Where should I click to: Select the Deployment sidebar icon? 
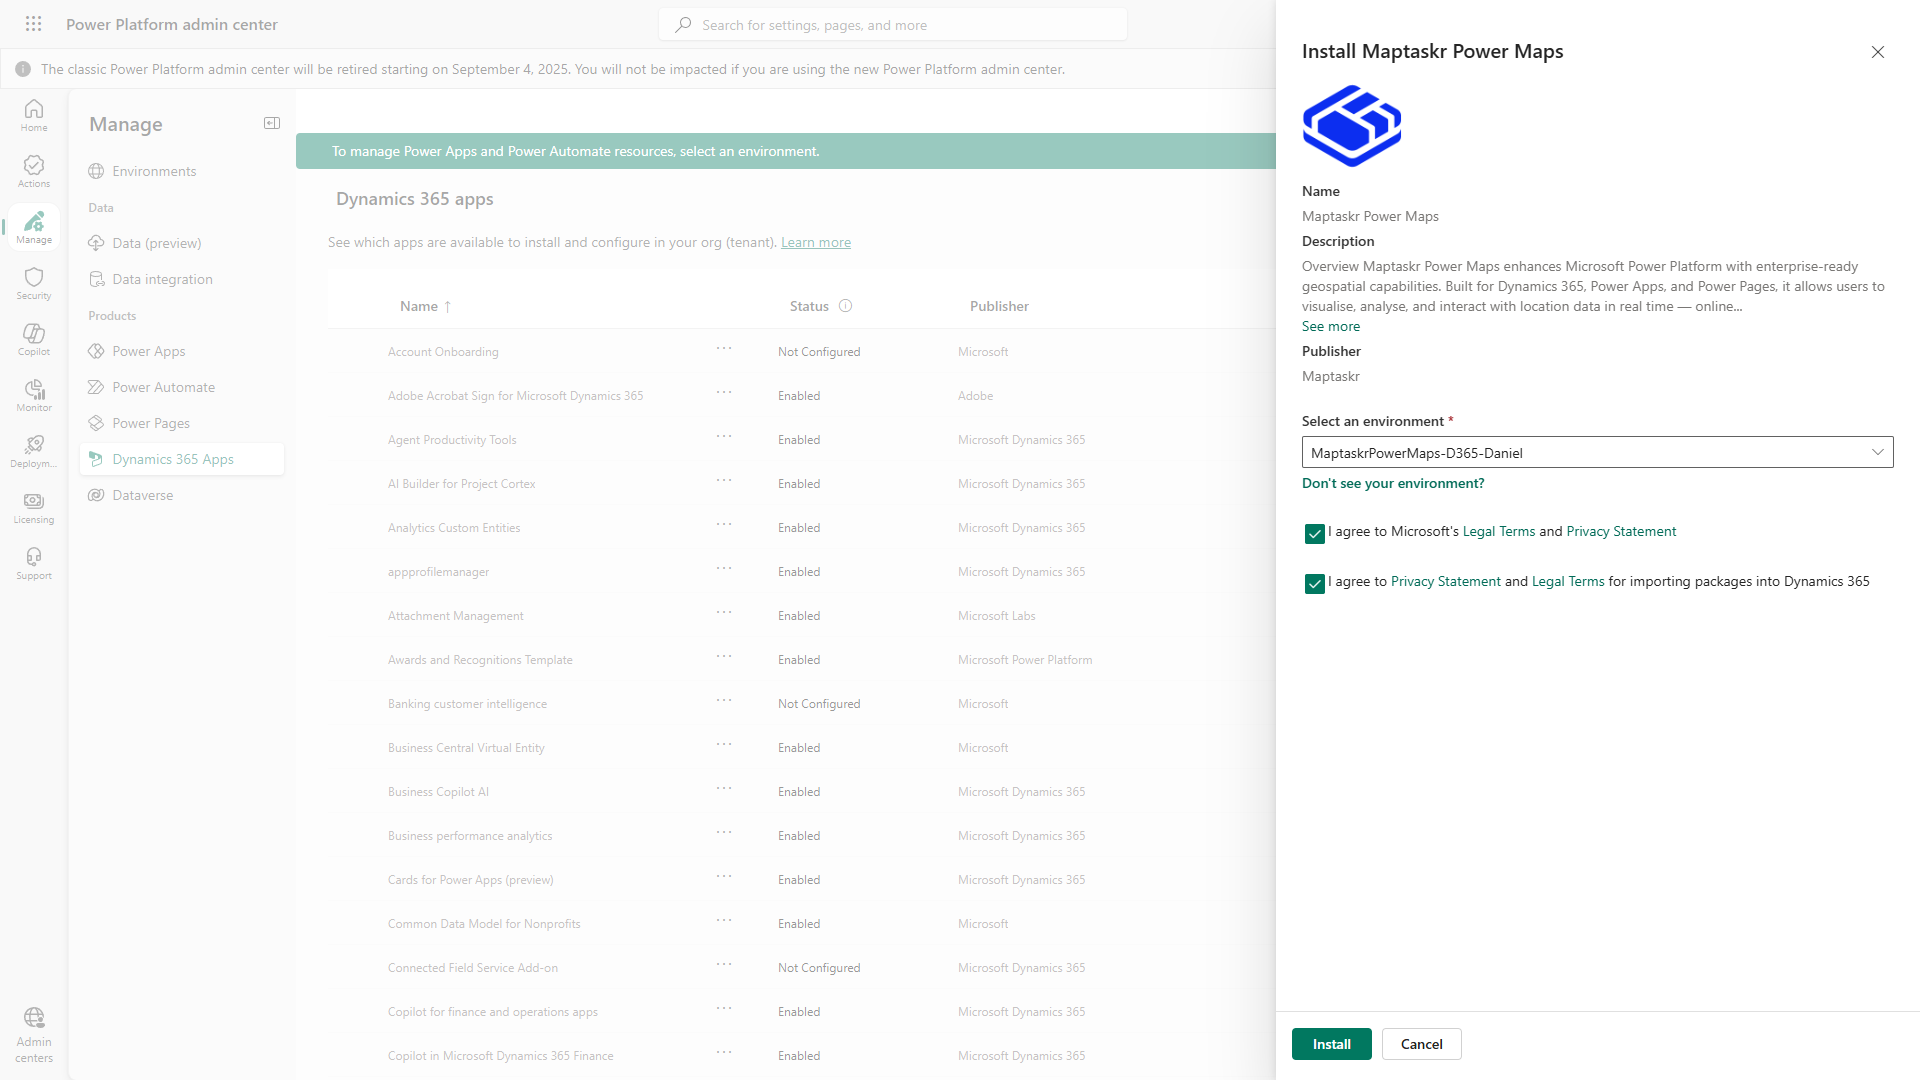pyautogui.click(x=33, y=450)
